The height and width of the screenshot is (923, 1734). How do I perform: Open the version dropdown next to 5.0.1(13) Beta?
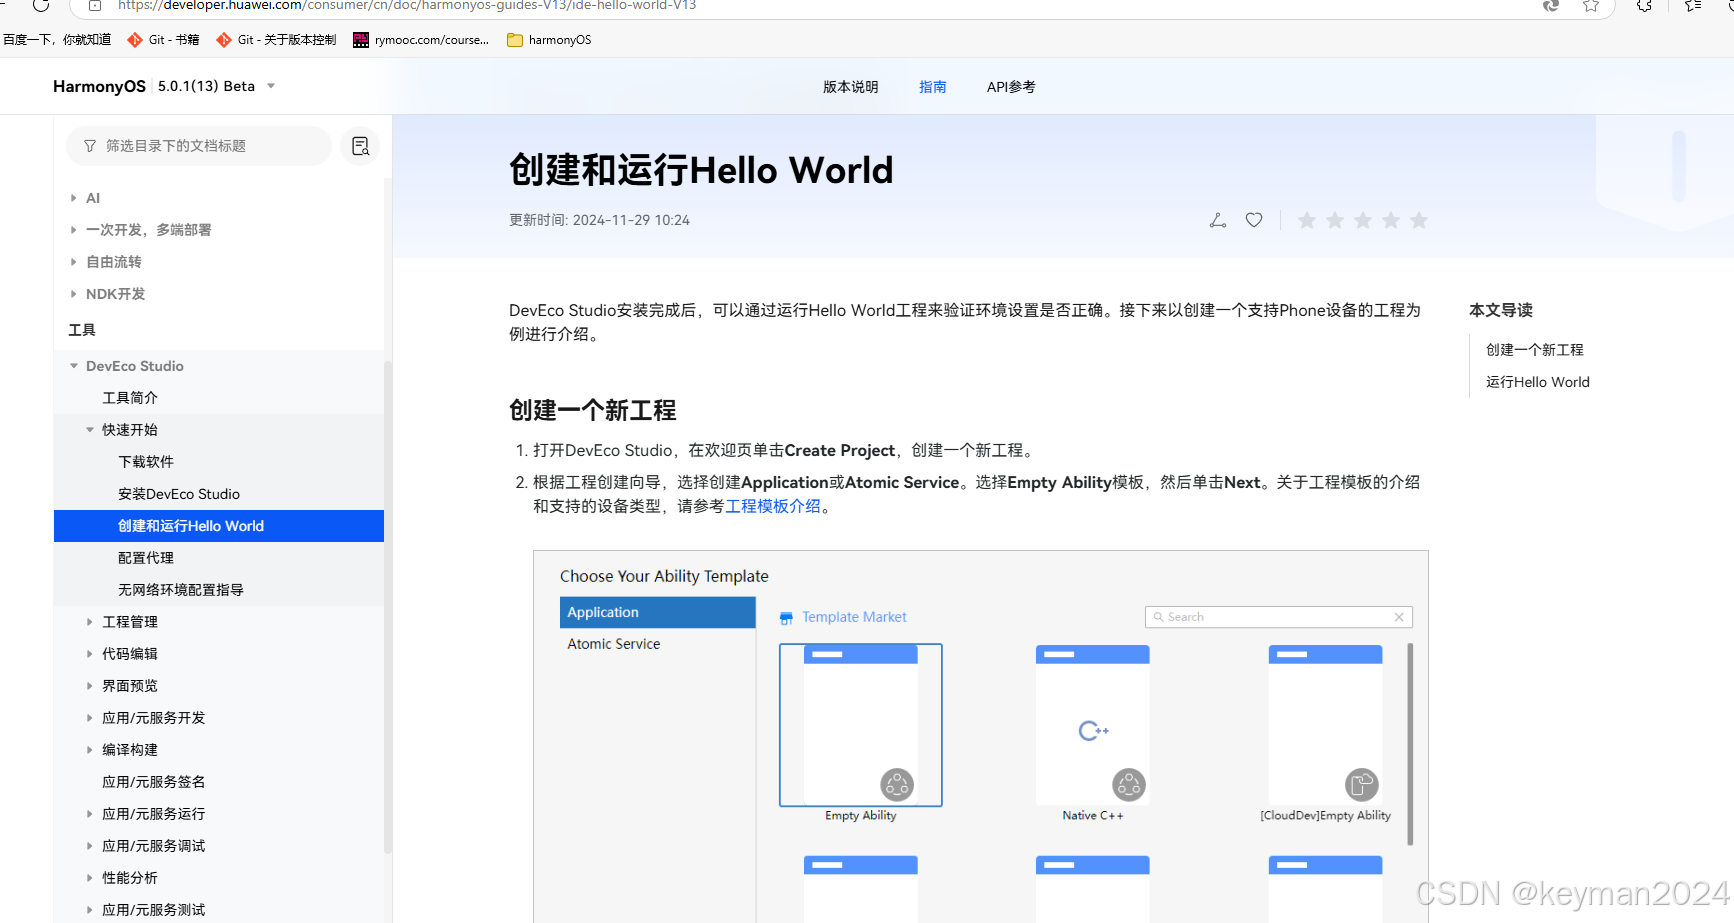(x=271, y=86)
